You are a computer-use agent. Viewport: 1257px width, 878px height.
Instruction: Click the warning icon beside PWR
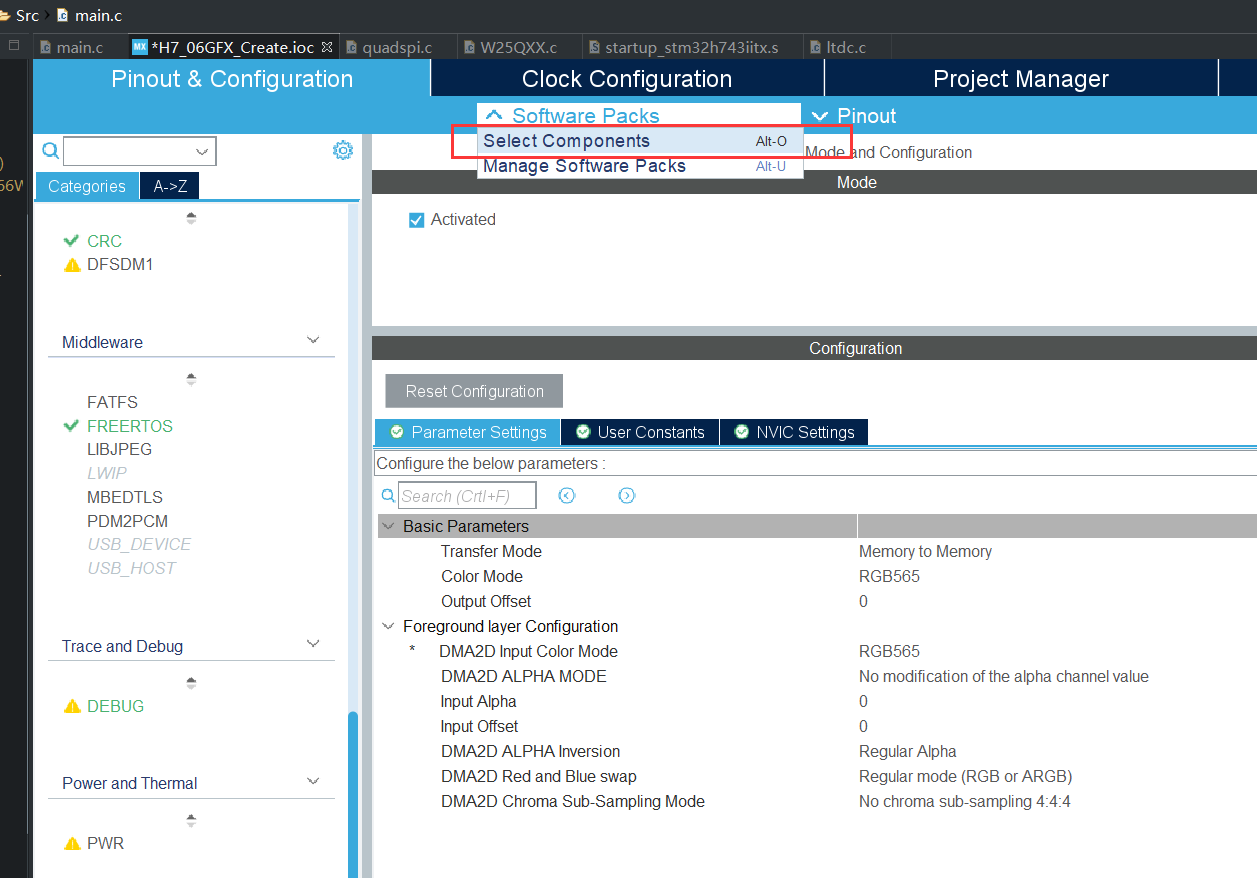(x=72, y=843)
